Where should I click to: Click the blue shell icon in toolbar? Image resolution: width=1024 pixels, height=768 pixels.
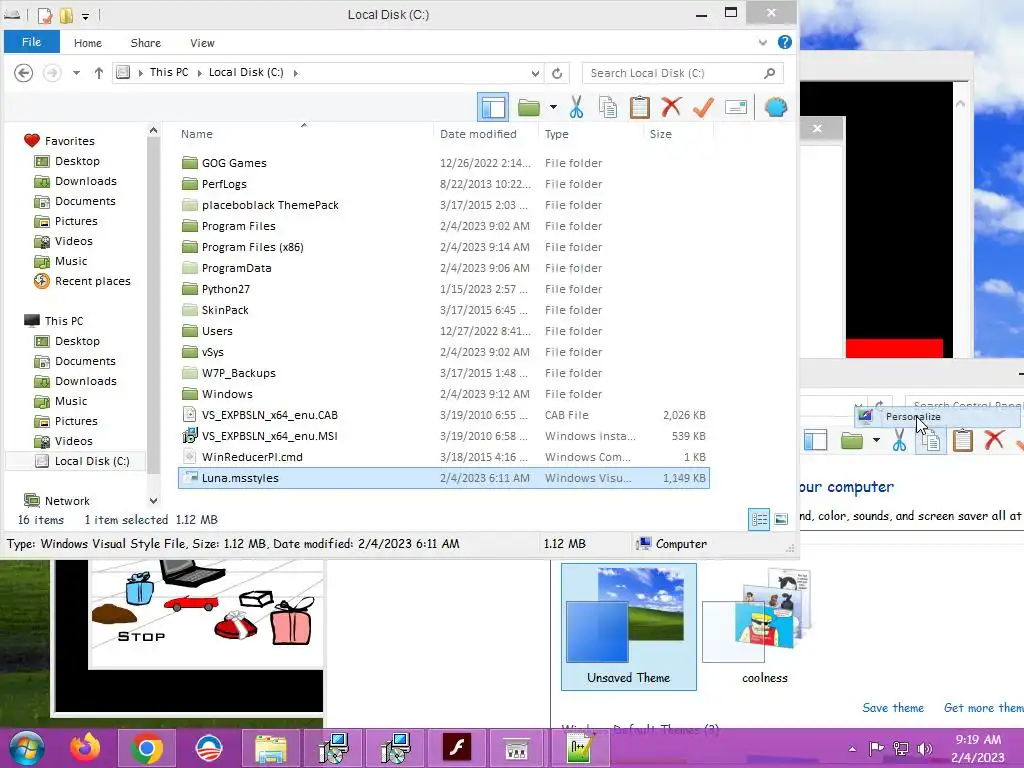[776, 107]
